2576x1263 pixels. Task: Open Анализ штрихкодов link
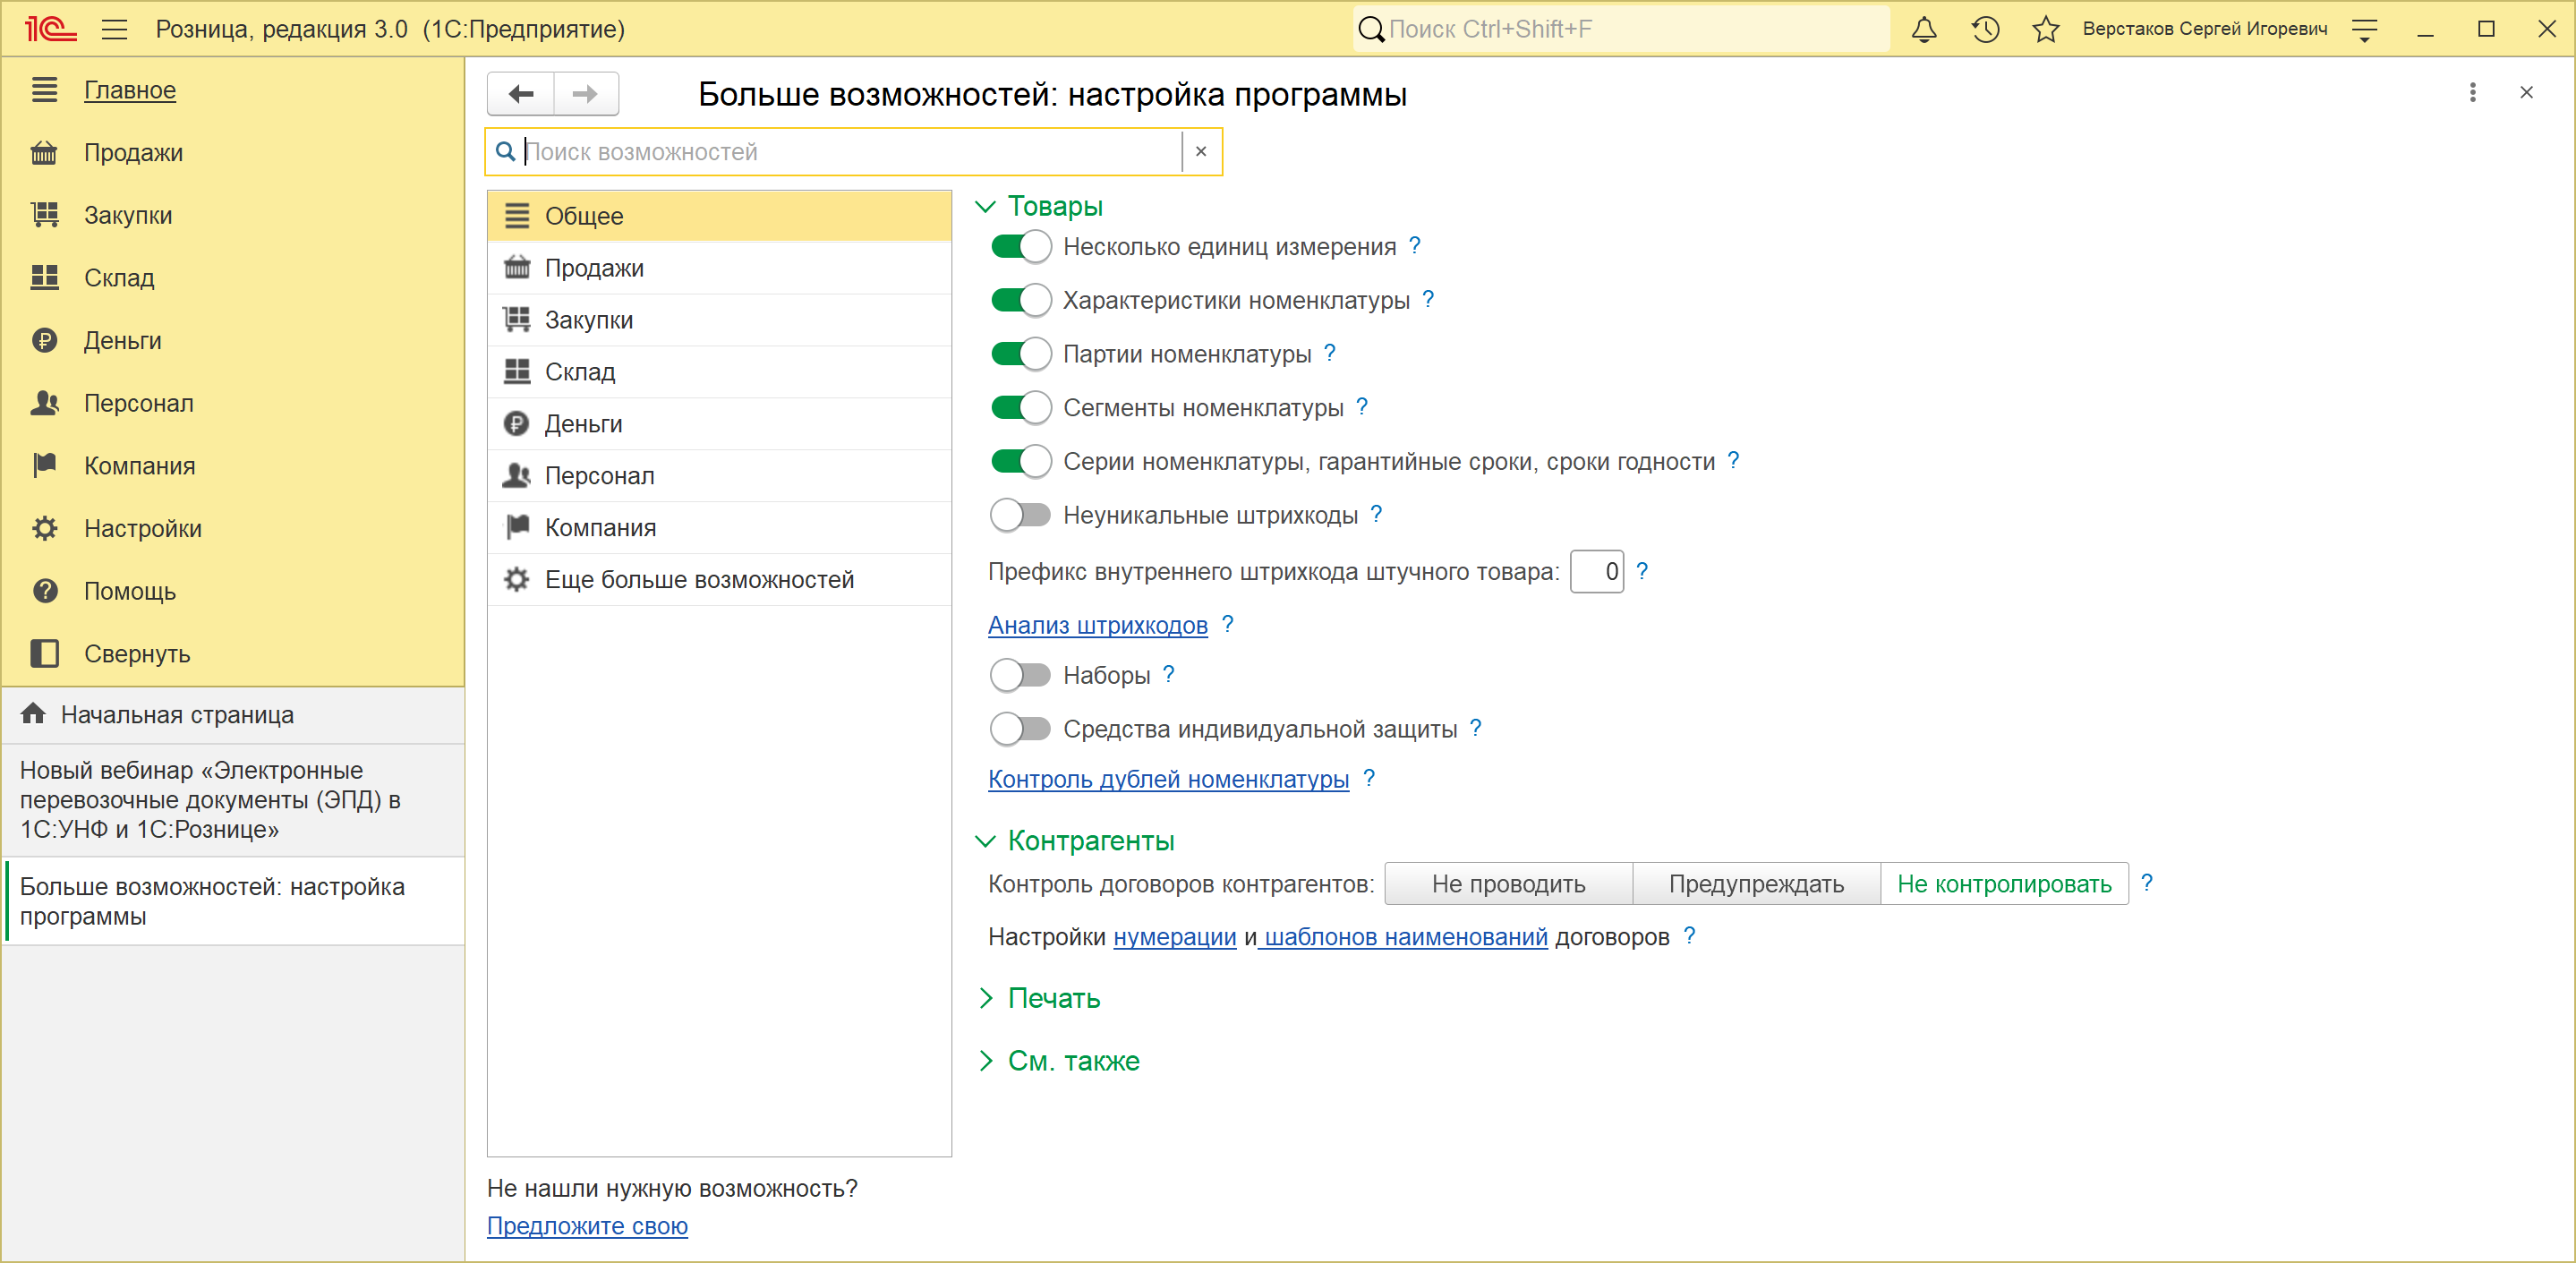point(1097,625)
